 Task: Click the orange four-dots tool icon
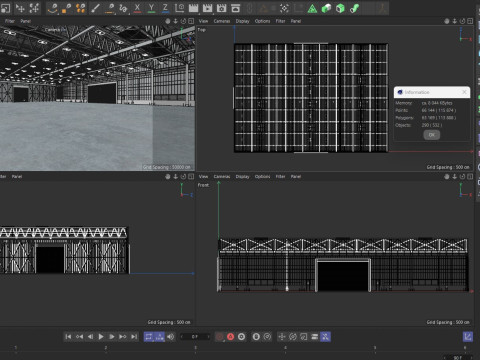[x=81, y=8]
